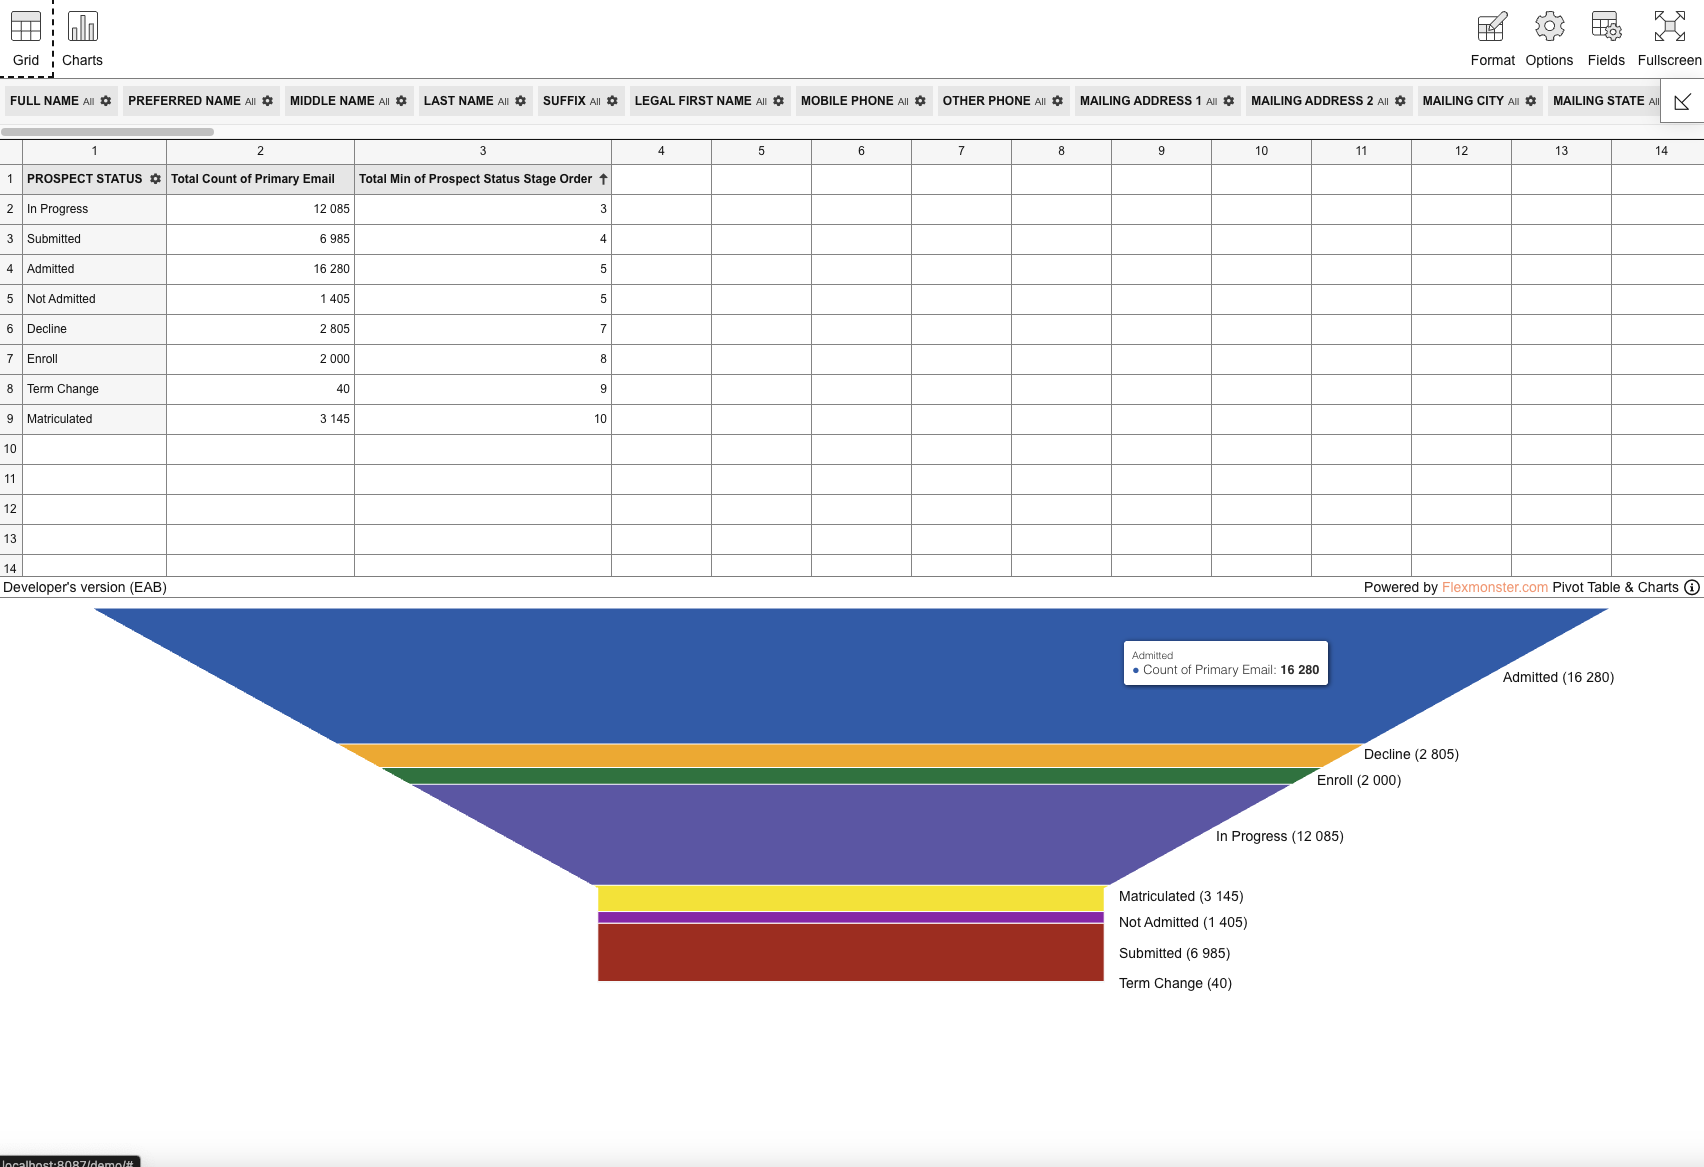Open the Format cells dialog icon

click(x=1491, y=27)
